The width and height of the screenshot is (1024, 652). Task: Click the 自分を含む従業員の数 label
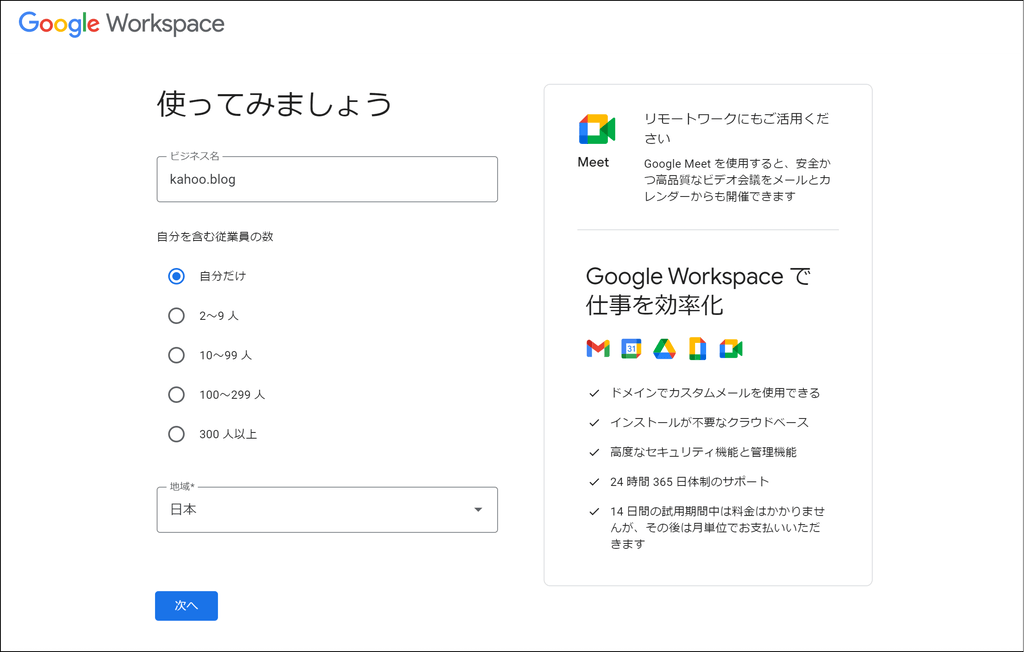[215, 236]
